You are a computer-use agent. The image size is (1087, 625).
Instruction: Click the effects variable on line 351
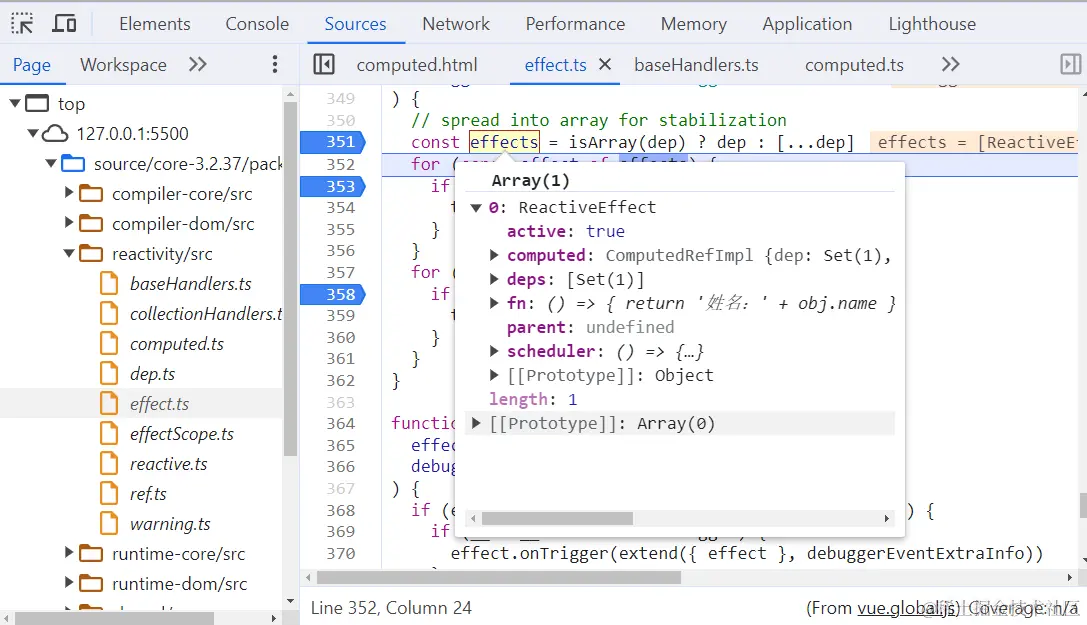click(x=504, y=142)
